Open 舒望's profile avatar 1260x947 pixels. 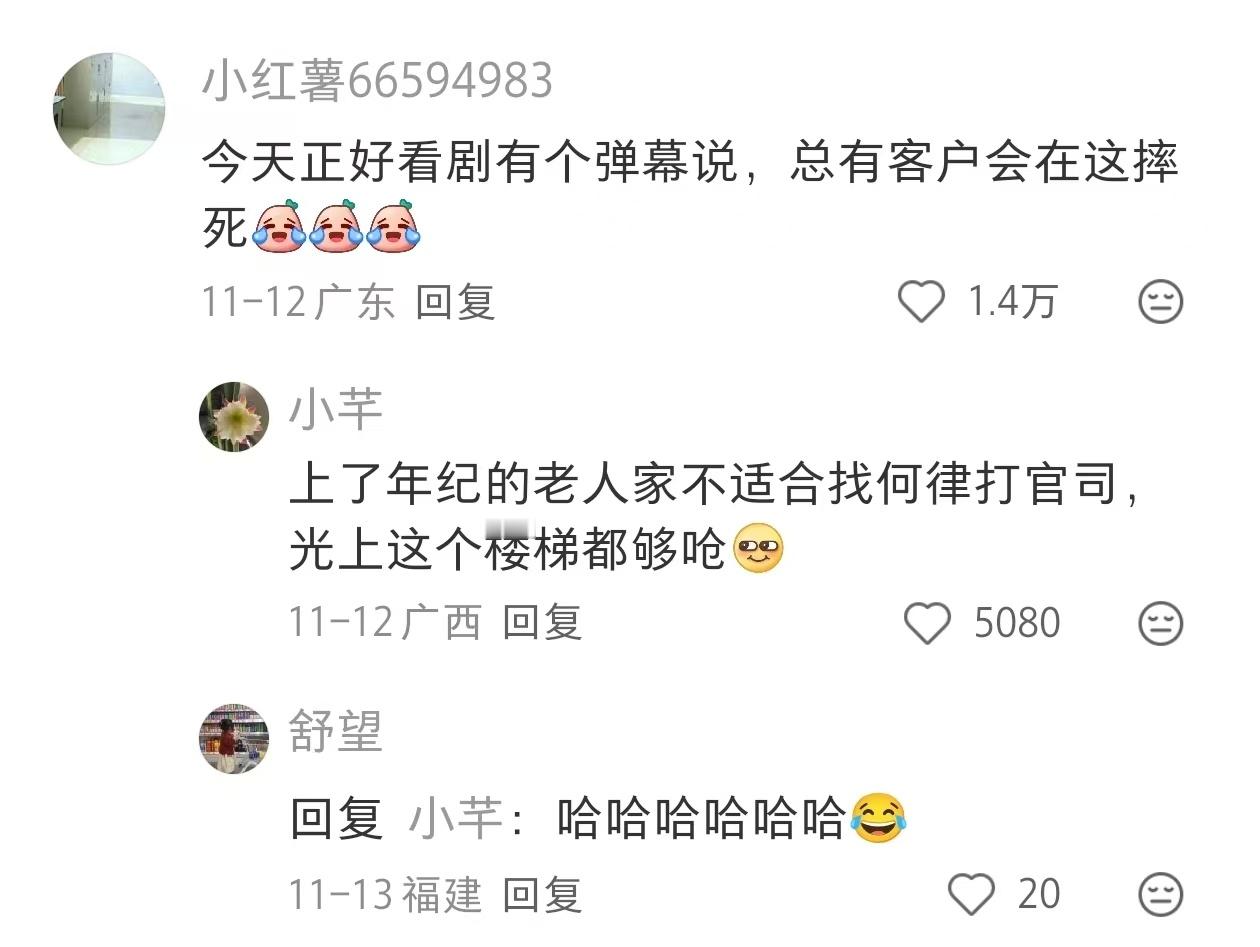pyautogui.click(x=234, y=739)
